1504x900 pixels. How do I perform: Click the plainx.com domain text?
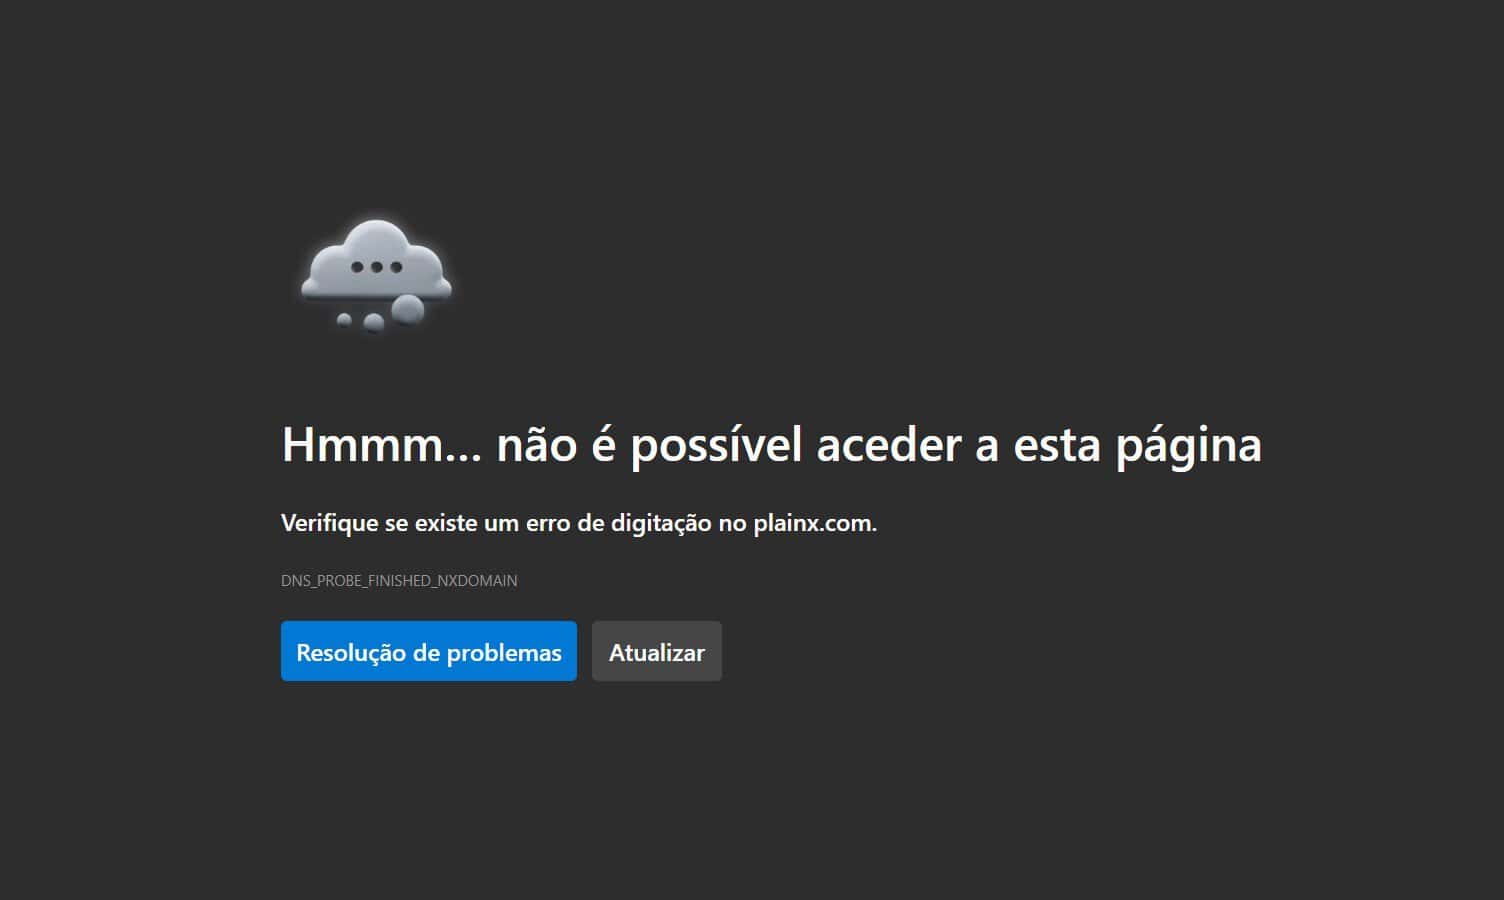(x=815, y=523)
